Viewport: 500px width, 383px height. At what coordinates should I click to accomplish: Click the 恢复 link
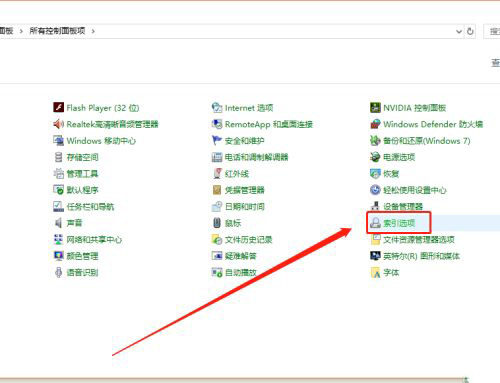pyautogui.click(x=391, y=173)
